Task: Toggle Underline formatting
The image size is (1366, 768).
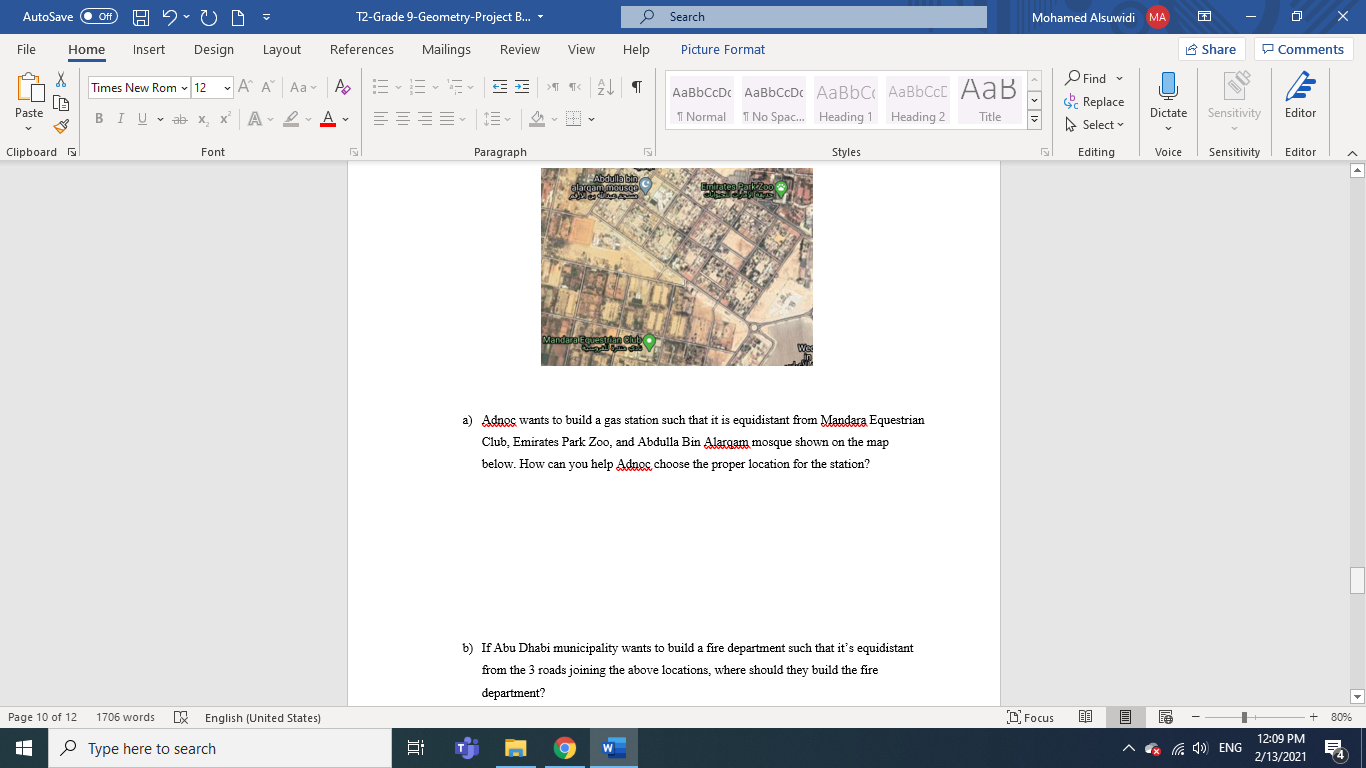Action: 142,119
